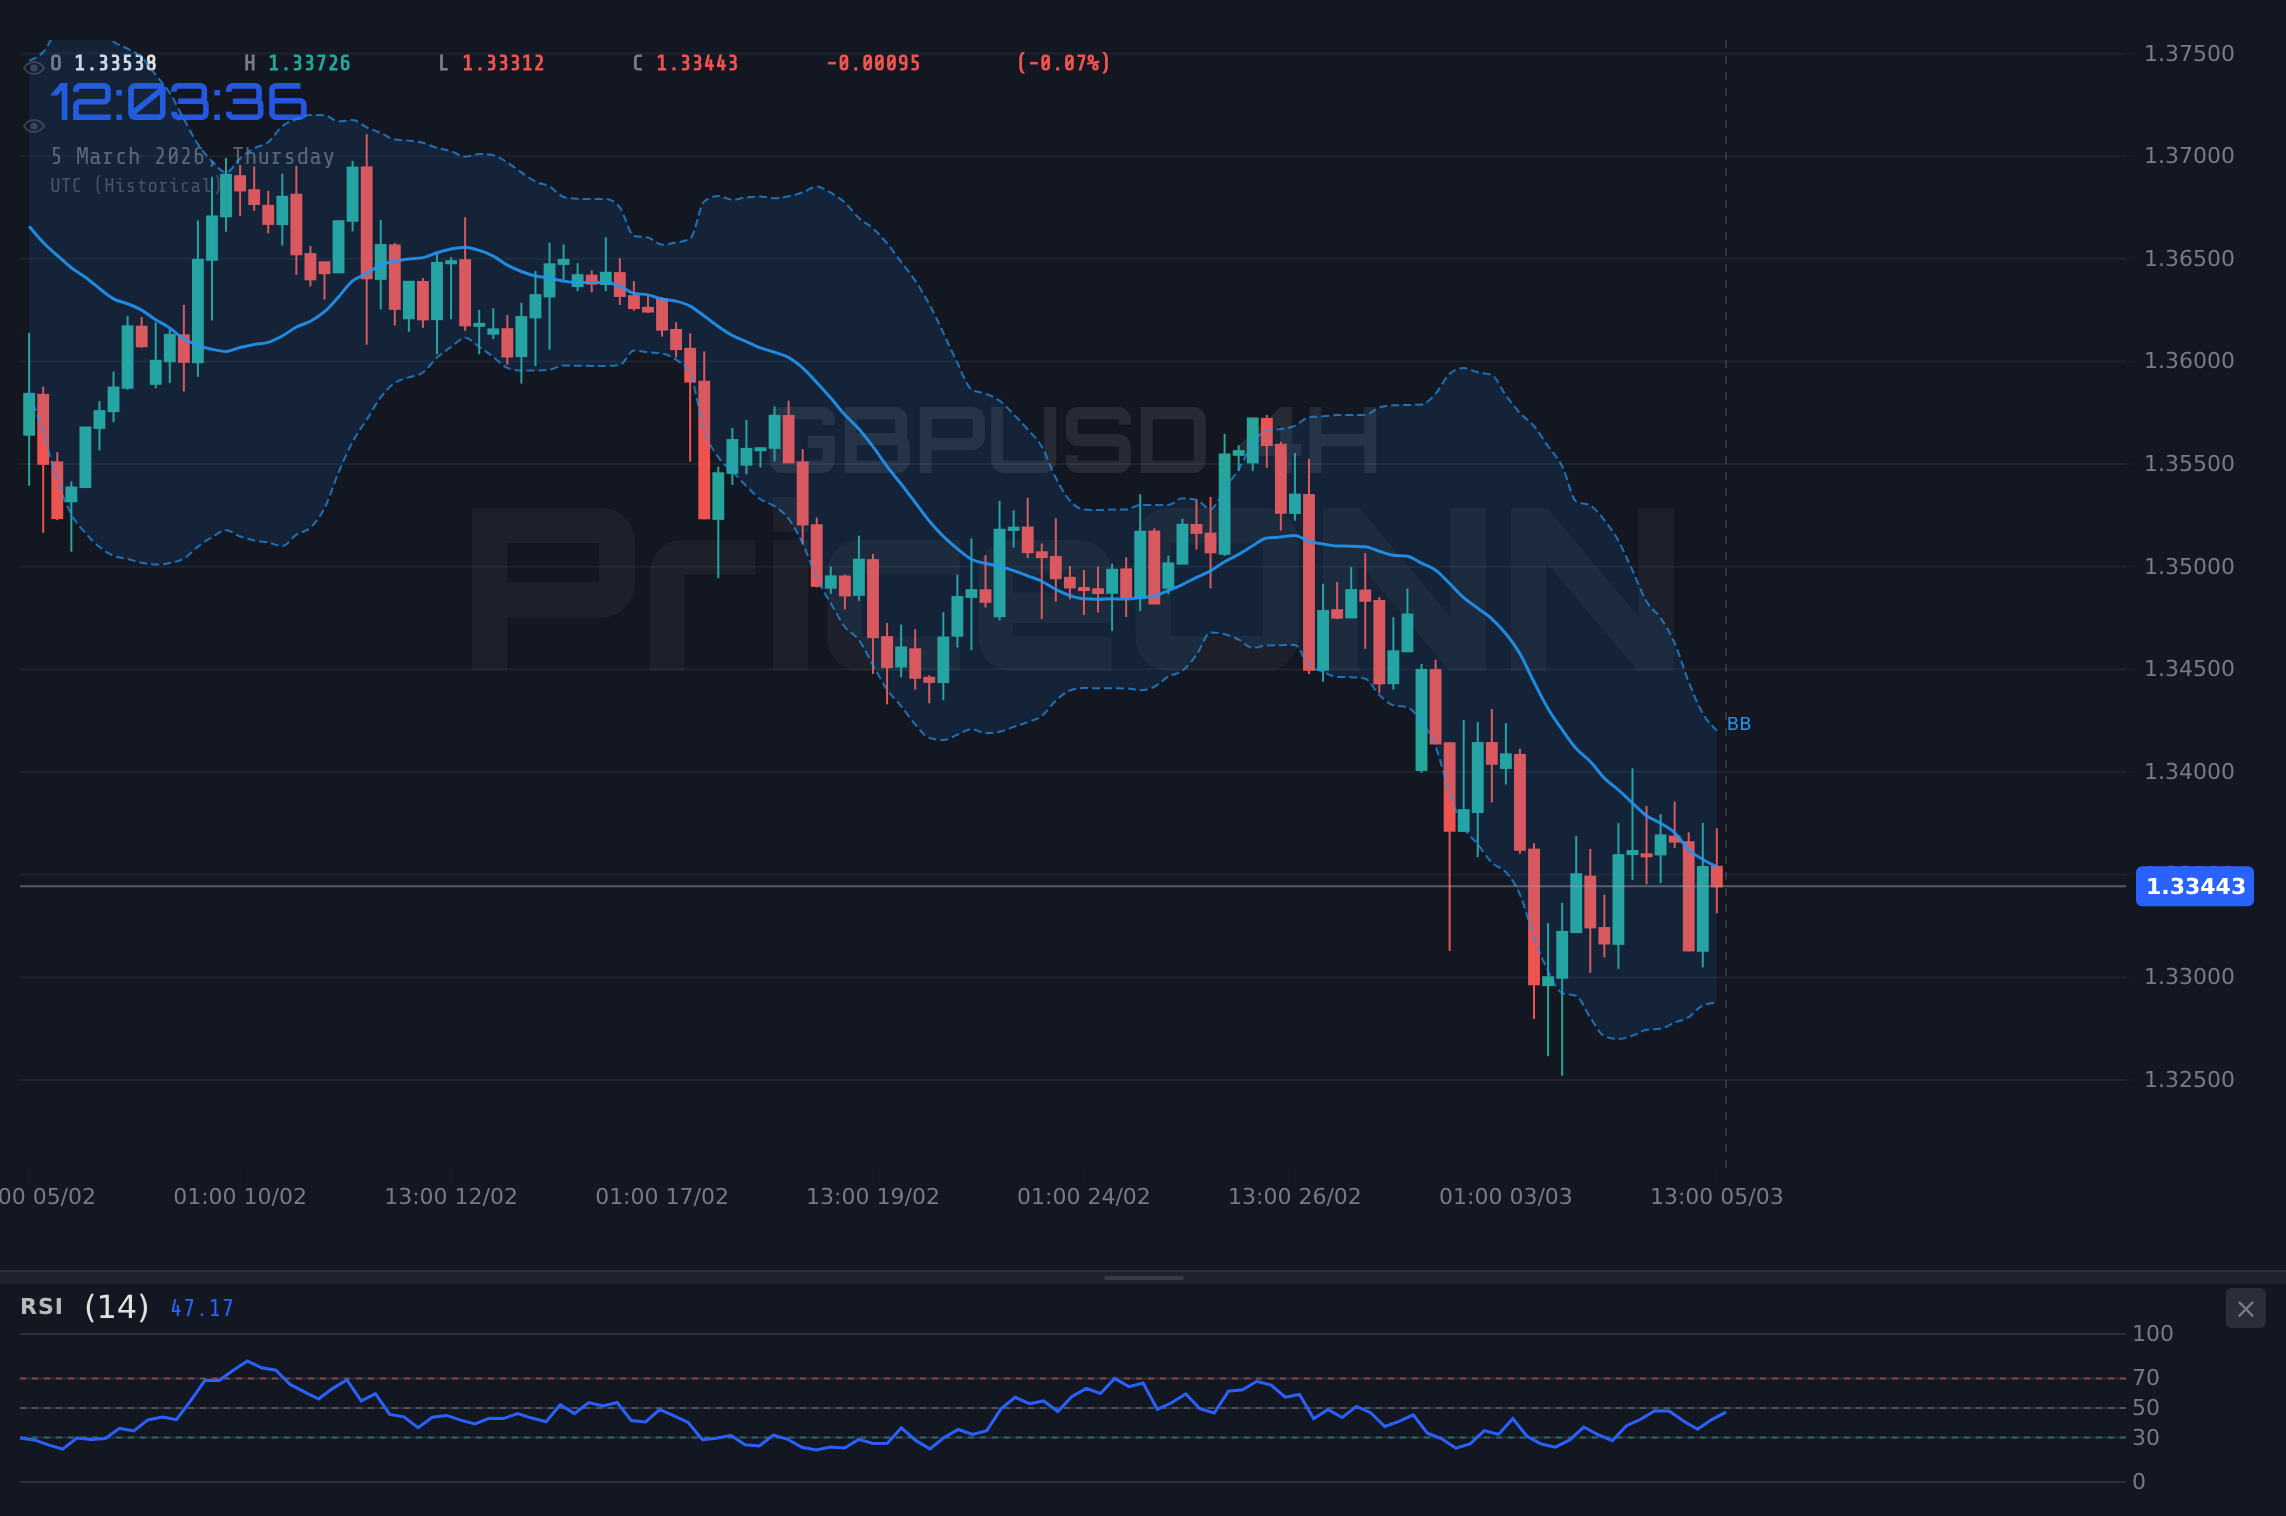Click the 1.32500 price axis label
This screenshot has height=1516, width=2286.
click(2189, 1079)
